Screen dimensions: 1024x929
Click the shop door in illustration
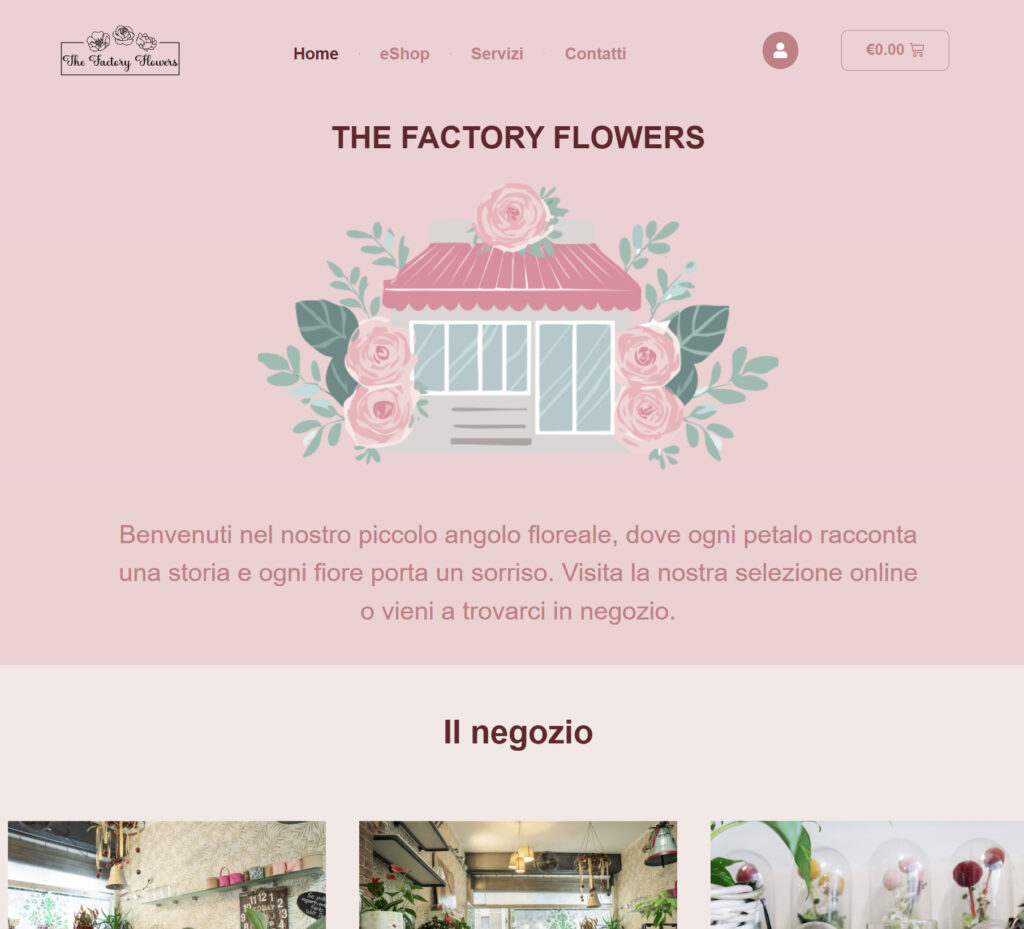click(575, 377)
